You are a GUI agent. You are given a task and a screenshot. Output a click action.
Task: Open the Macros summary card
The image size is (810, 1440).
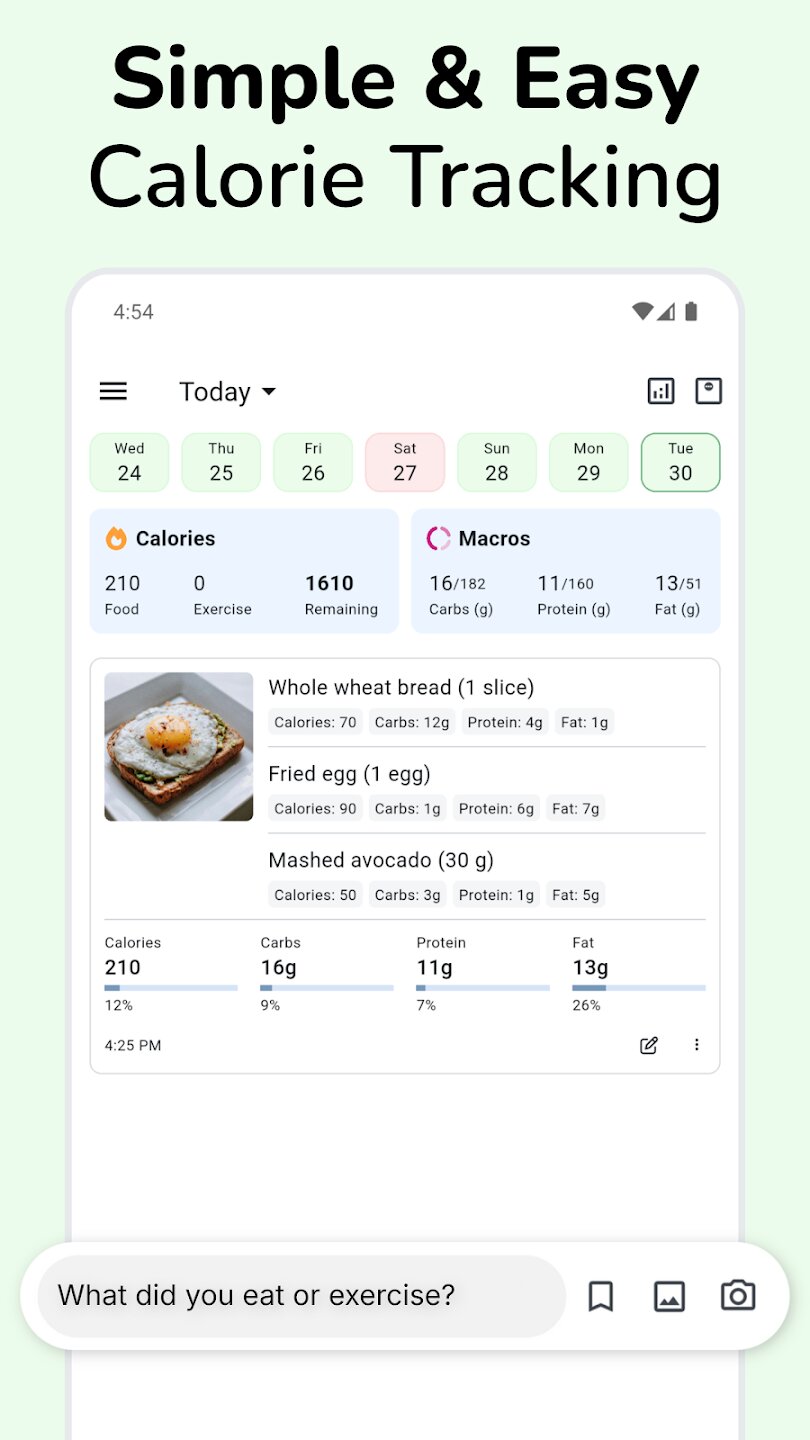click(x=565, y=571)
